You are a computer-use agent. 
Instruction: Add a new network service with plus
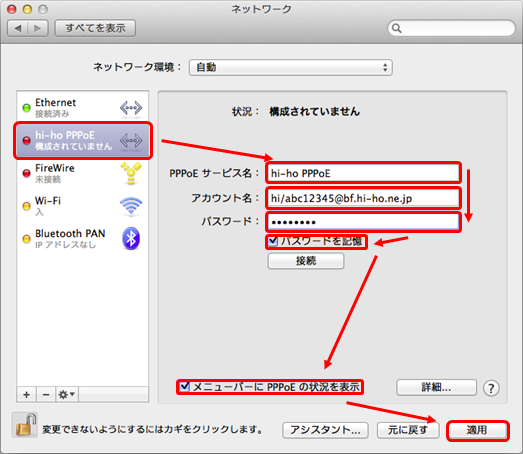click(27, 395)
